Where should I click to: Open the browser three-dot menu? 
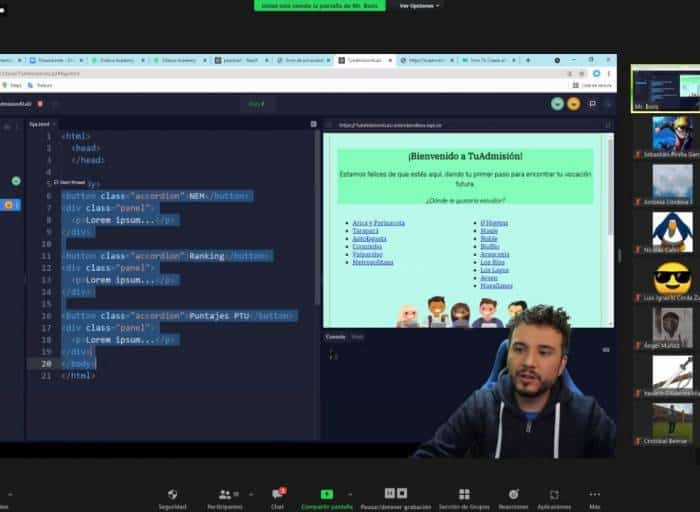click(609, 74)
